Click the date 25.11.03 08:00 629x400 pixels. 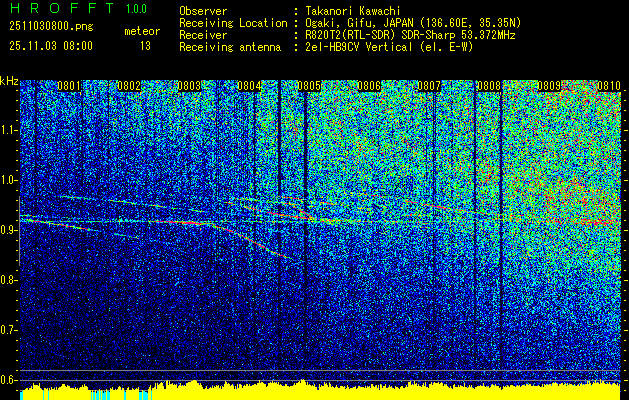click(x=51, y=46)
